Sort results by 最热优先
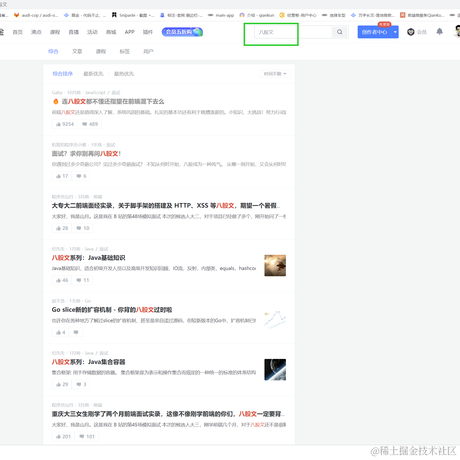Image resolution: width=460 pixels, height=460 pixels. (x=124, y=74)
